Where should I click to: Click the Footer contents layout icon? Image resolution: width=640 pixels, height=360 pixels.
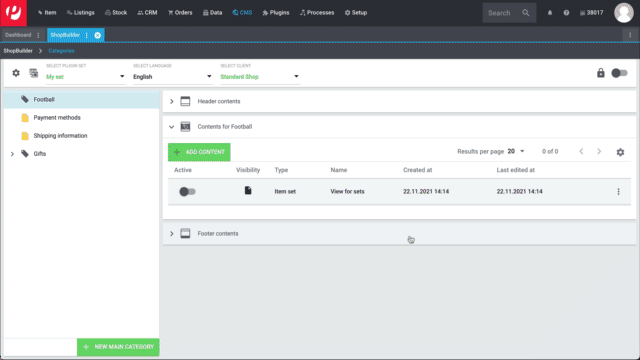click(185, 233)
